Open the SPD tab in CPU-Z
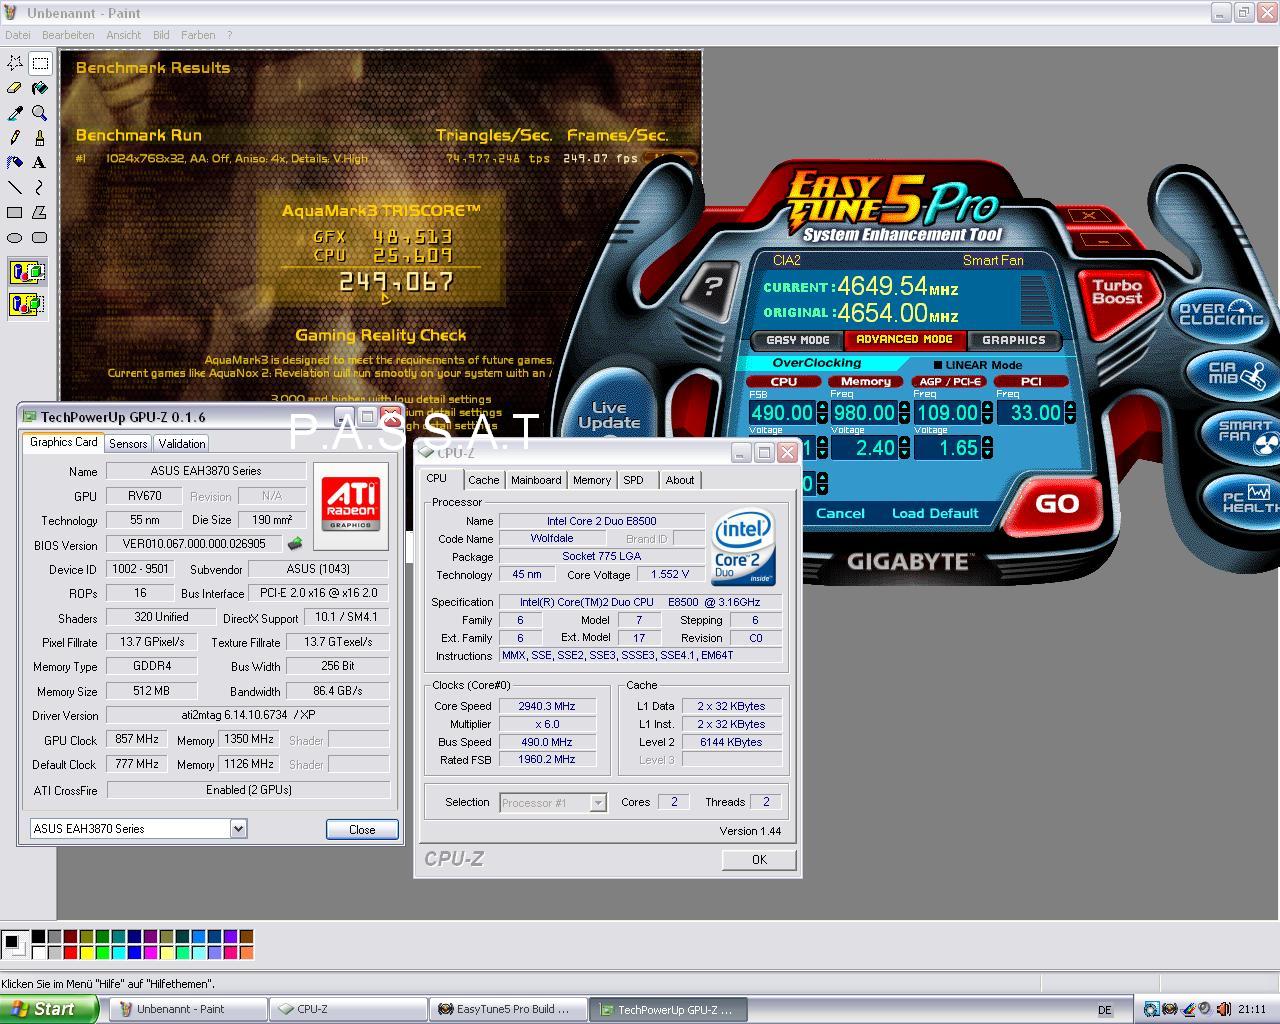 [634, 480]
